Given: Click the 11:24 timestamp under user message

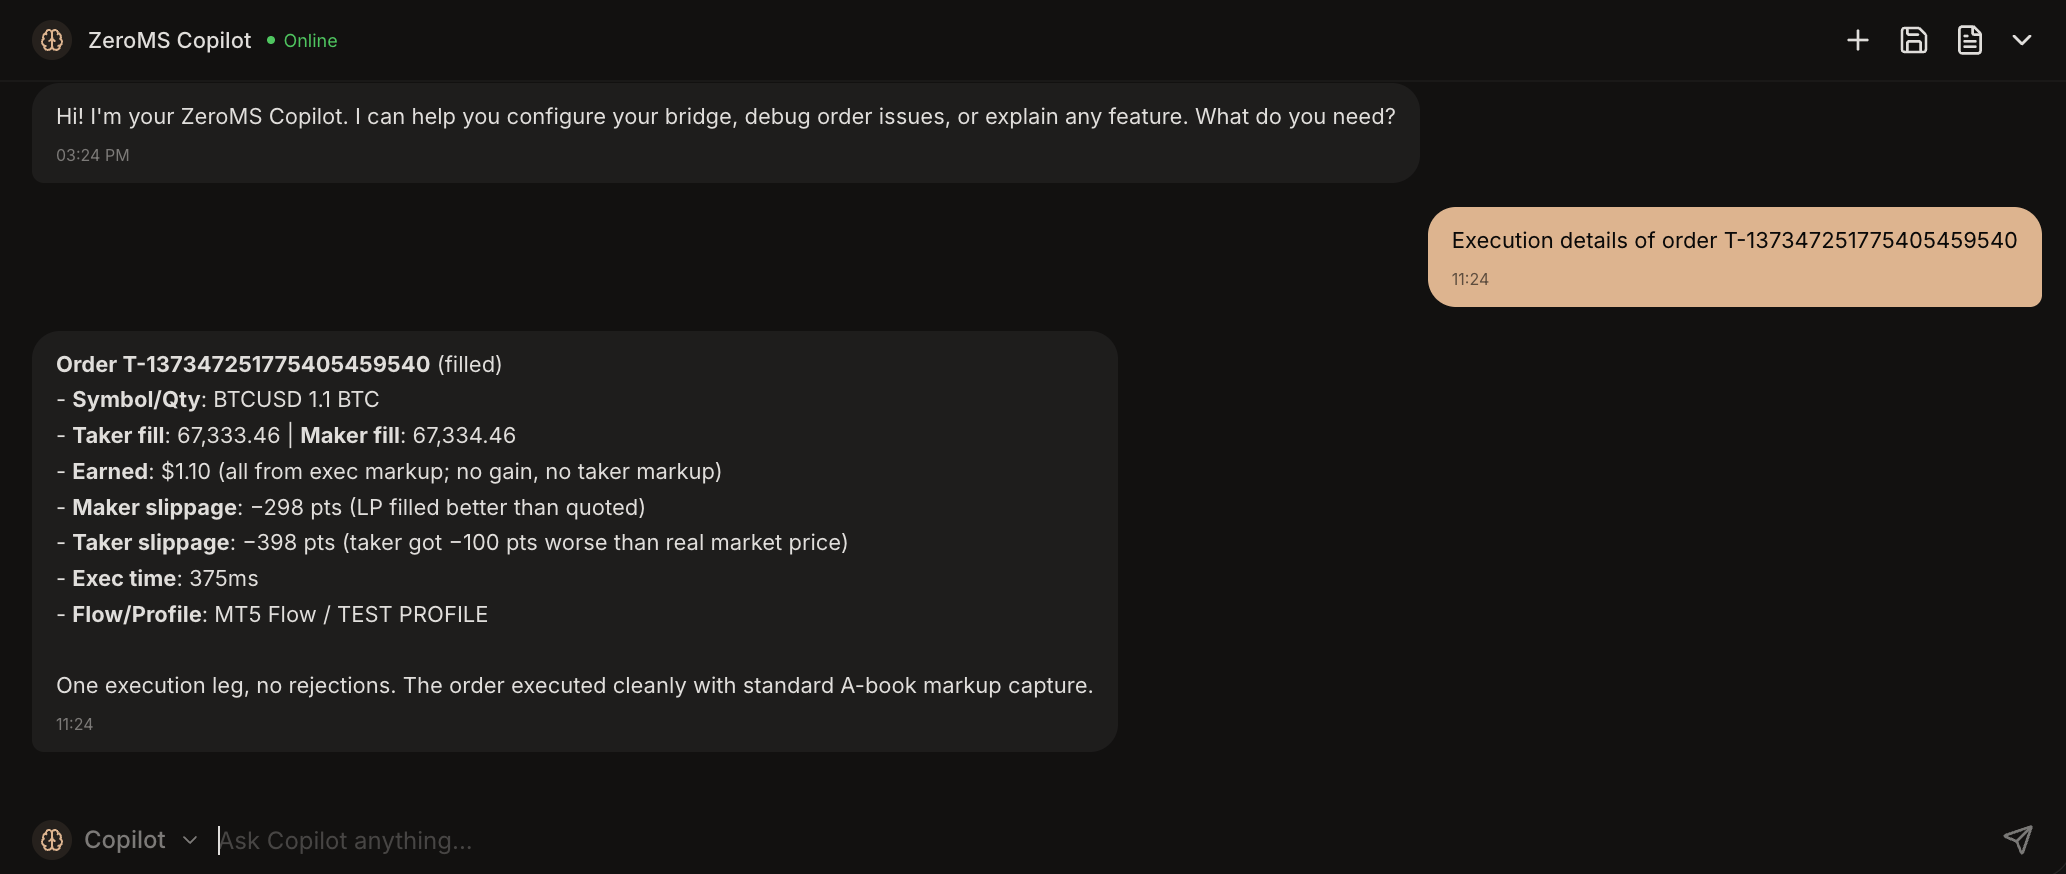Looking at the screenshot, I should click(1470, 279).
